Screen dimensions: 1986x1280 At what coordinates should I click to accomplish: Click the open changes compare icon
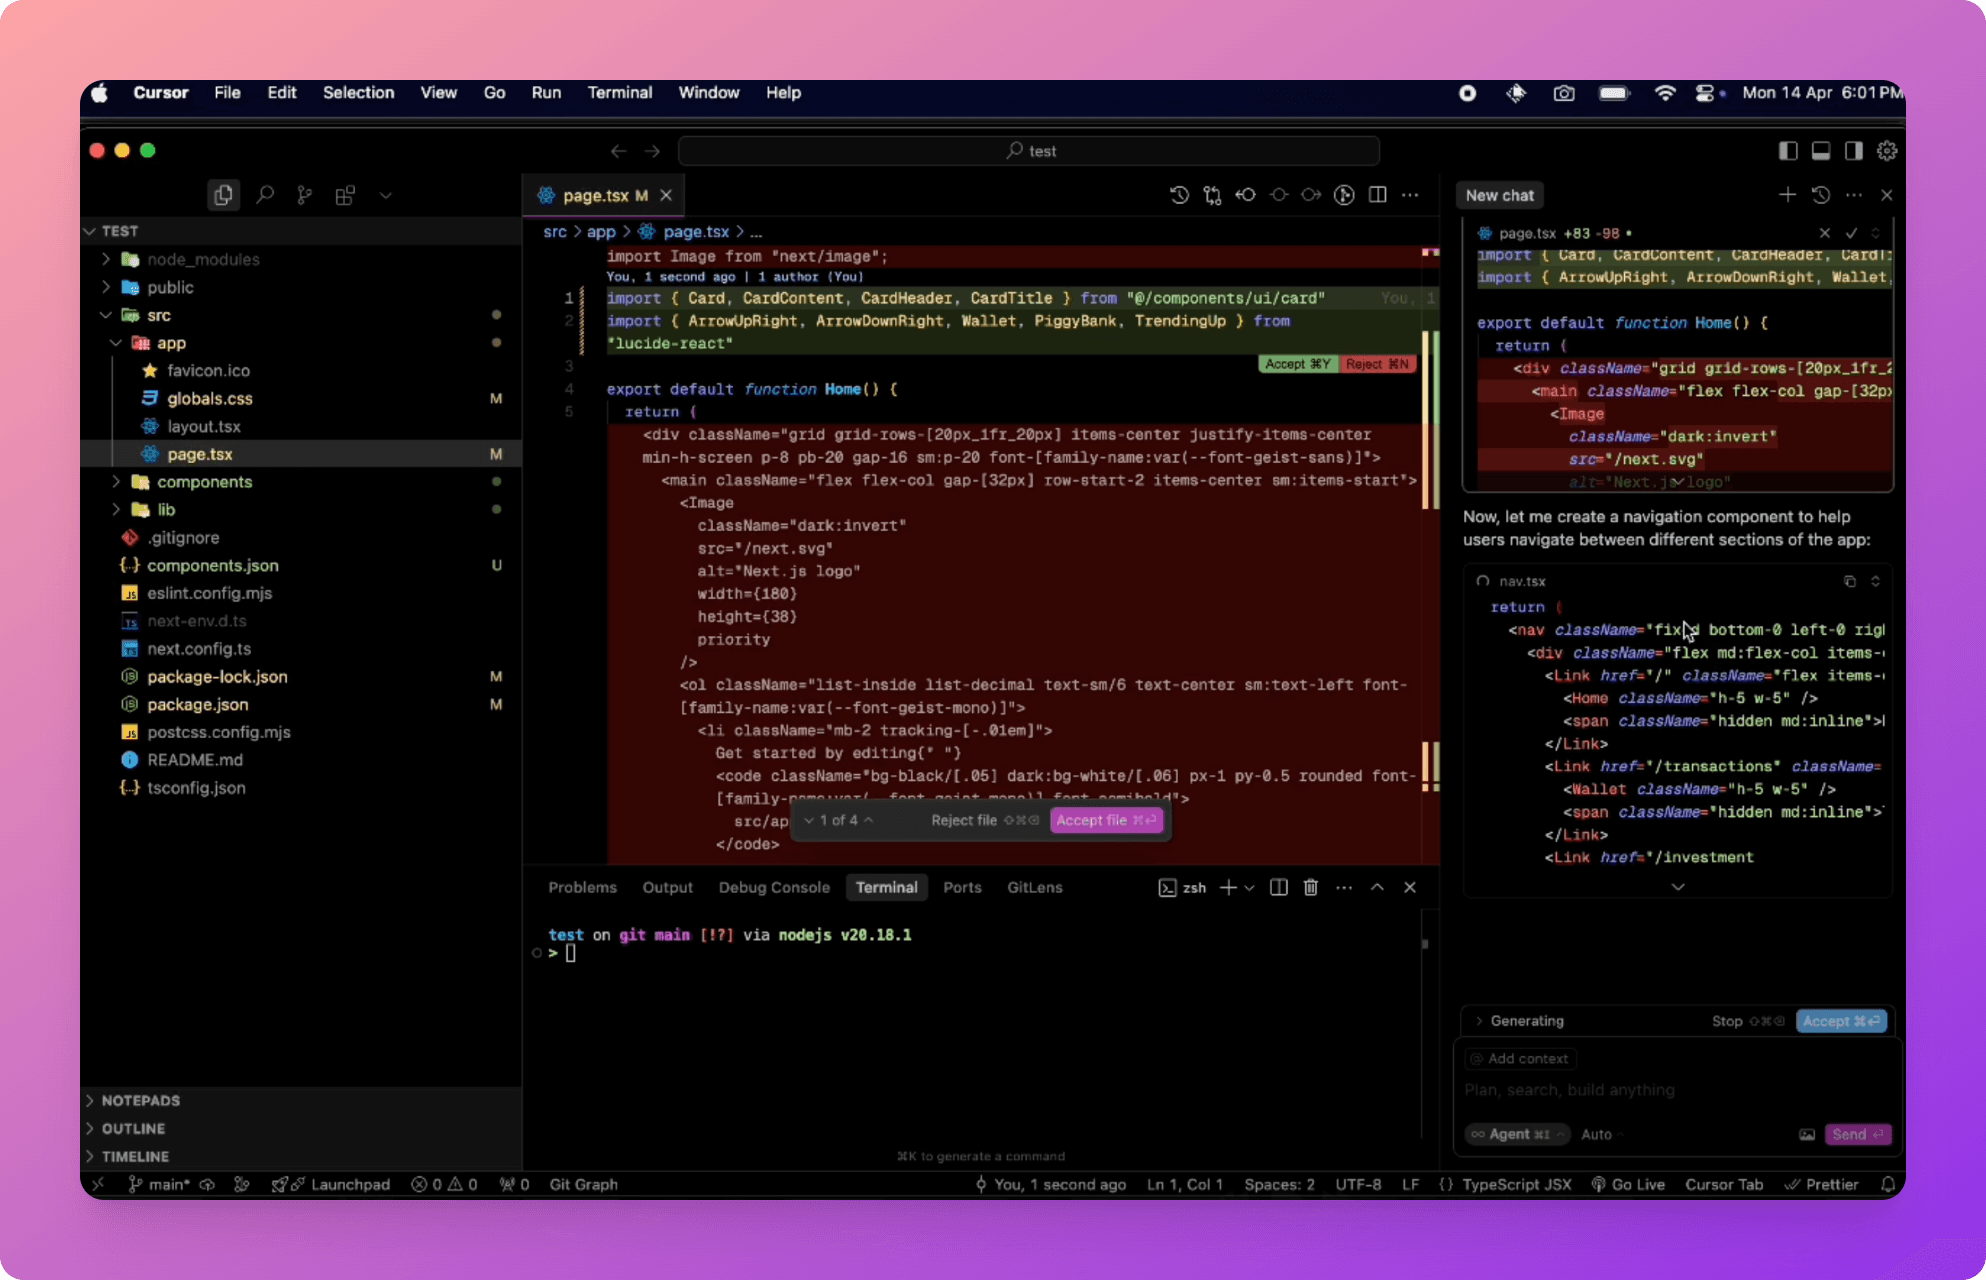[x=1212, y=195]
